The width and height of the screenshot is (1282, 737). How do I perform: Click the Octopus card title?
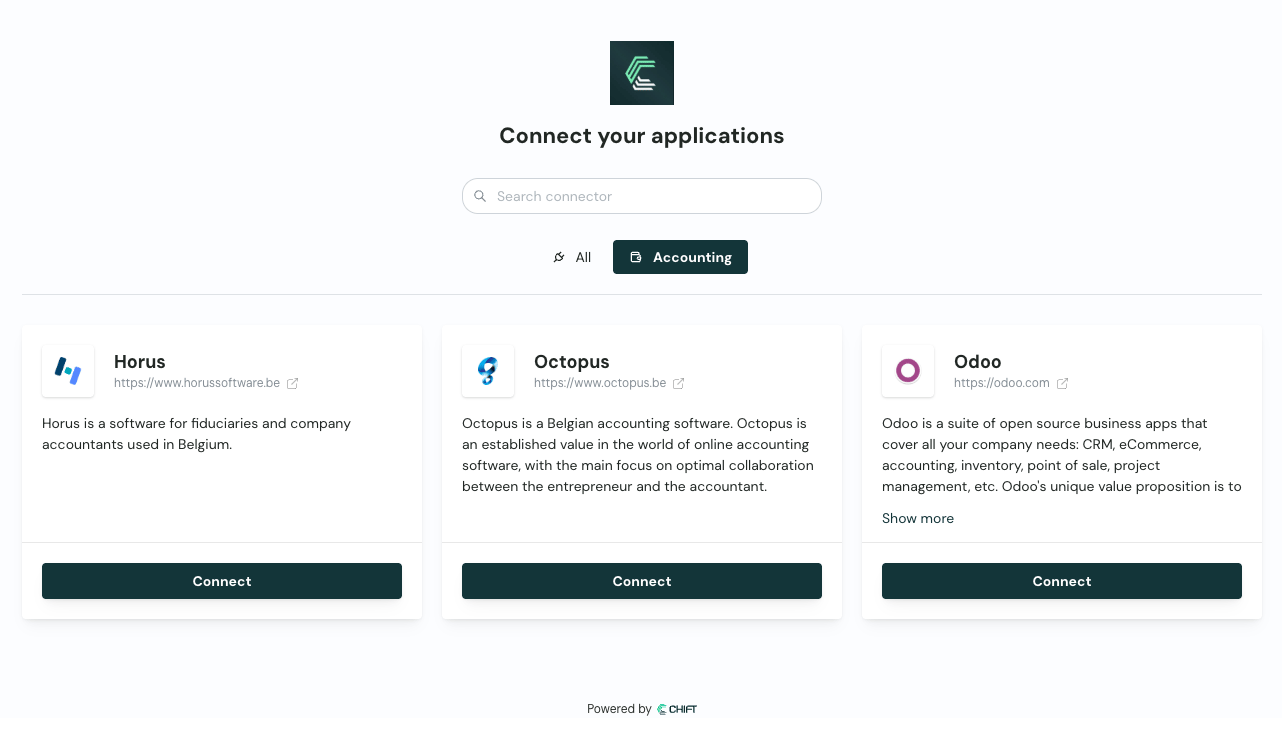click(x=572, y=362)
